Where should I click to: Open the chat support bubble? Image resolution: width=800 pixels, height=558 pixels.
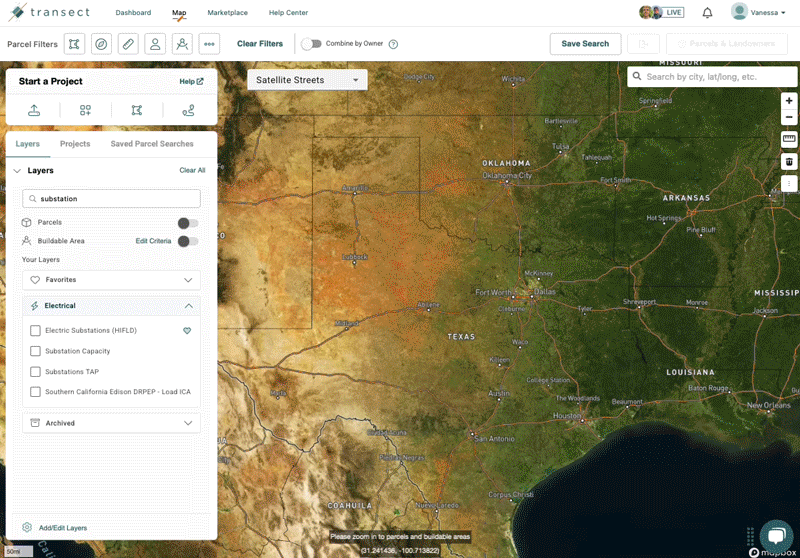[x=777, y=536]
